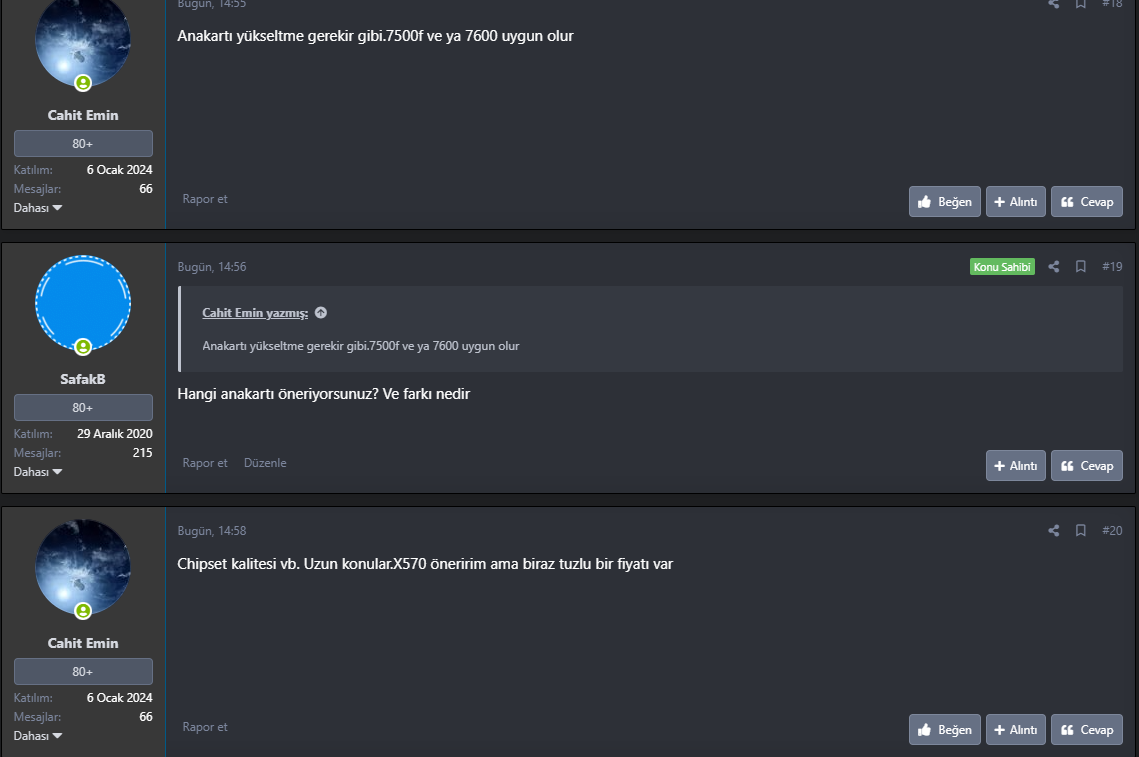Screen dimensions: 1139x757
Task: Open post #20 permalink number
Action: (1112, 531)
